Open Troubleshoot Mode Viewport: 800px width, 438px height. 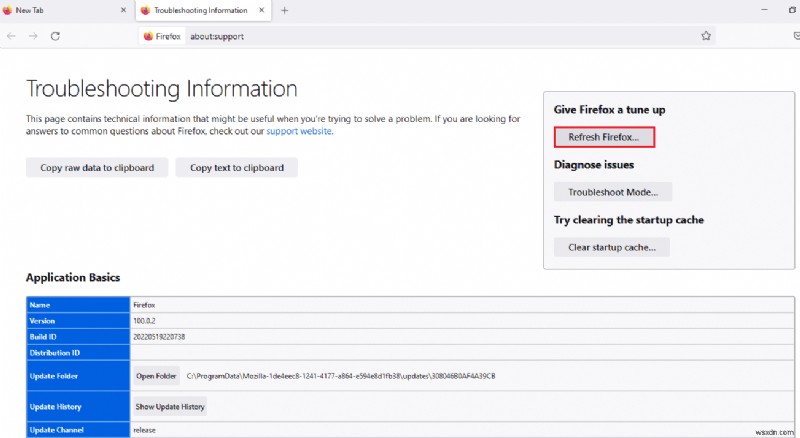[x=613, y=192]
